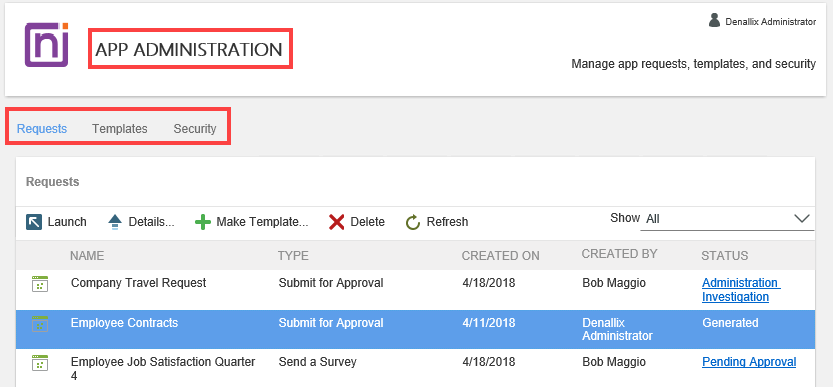Click Make Template... button
The height and width of the screenshot is (387, 833).
pos(262,222)
